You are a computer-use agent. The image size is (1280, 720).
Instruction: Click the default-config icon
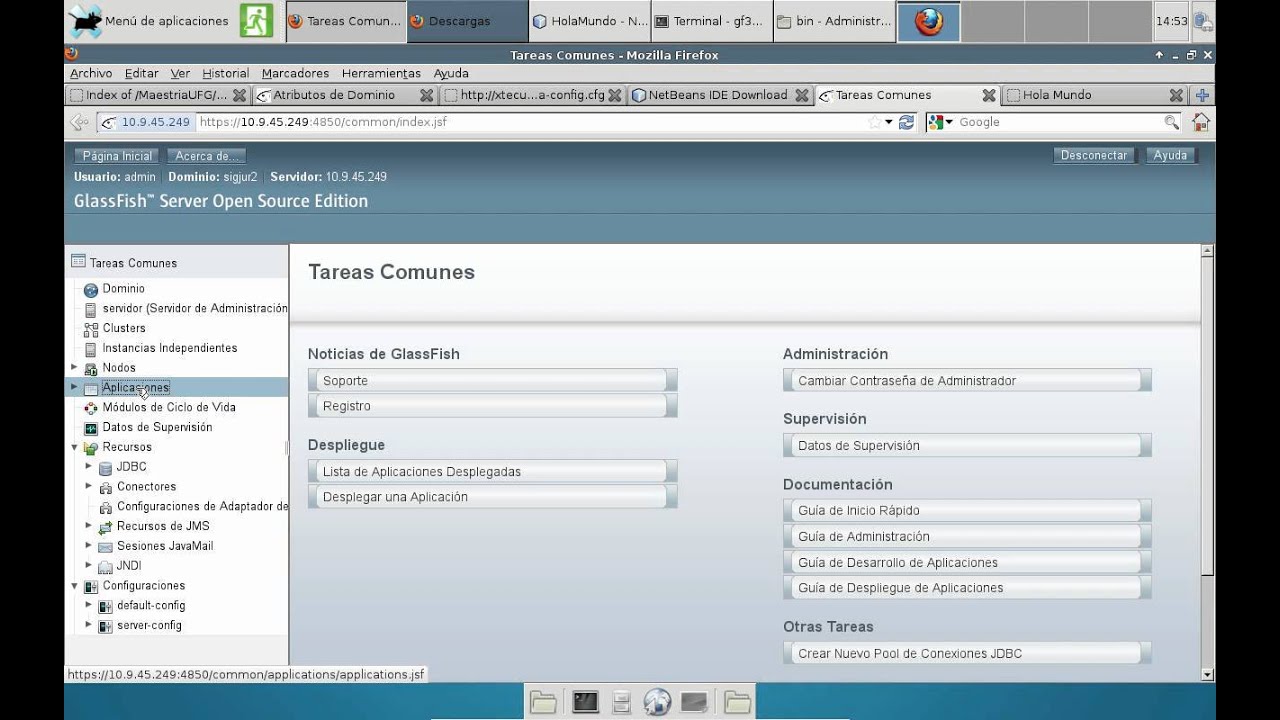coord(106,606)
